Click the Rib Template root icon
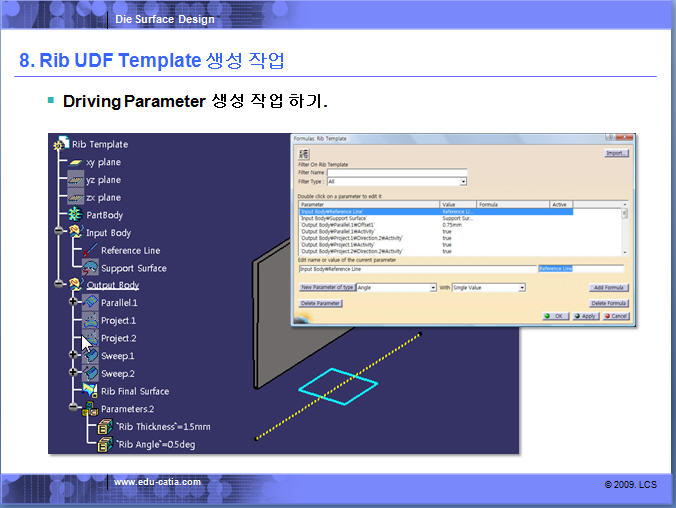 [x=62, y=144]
